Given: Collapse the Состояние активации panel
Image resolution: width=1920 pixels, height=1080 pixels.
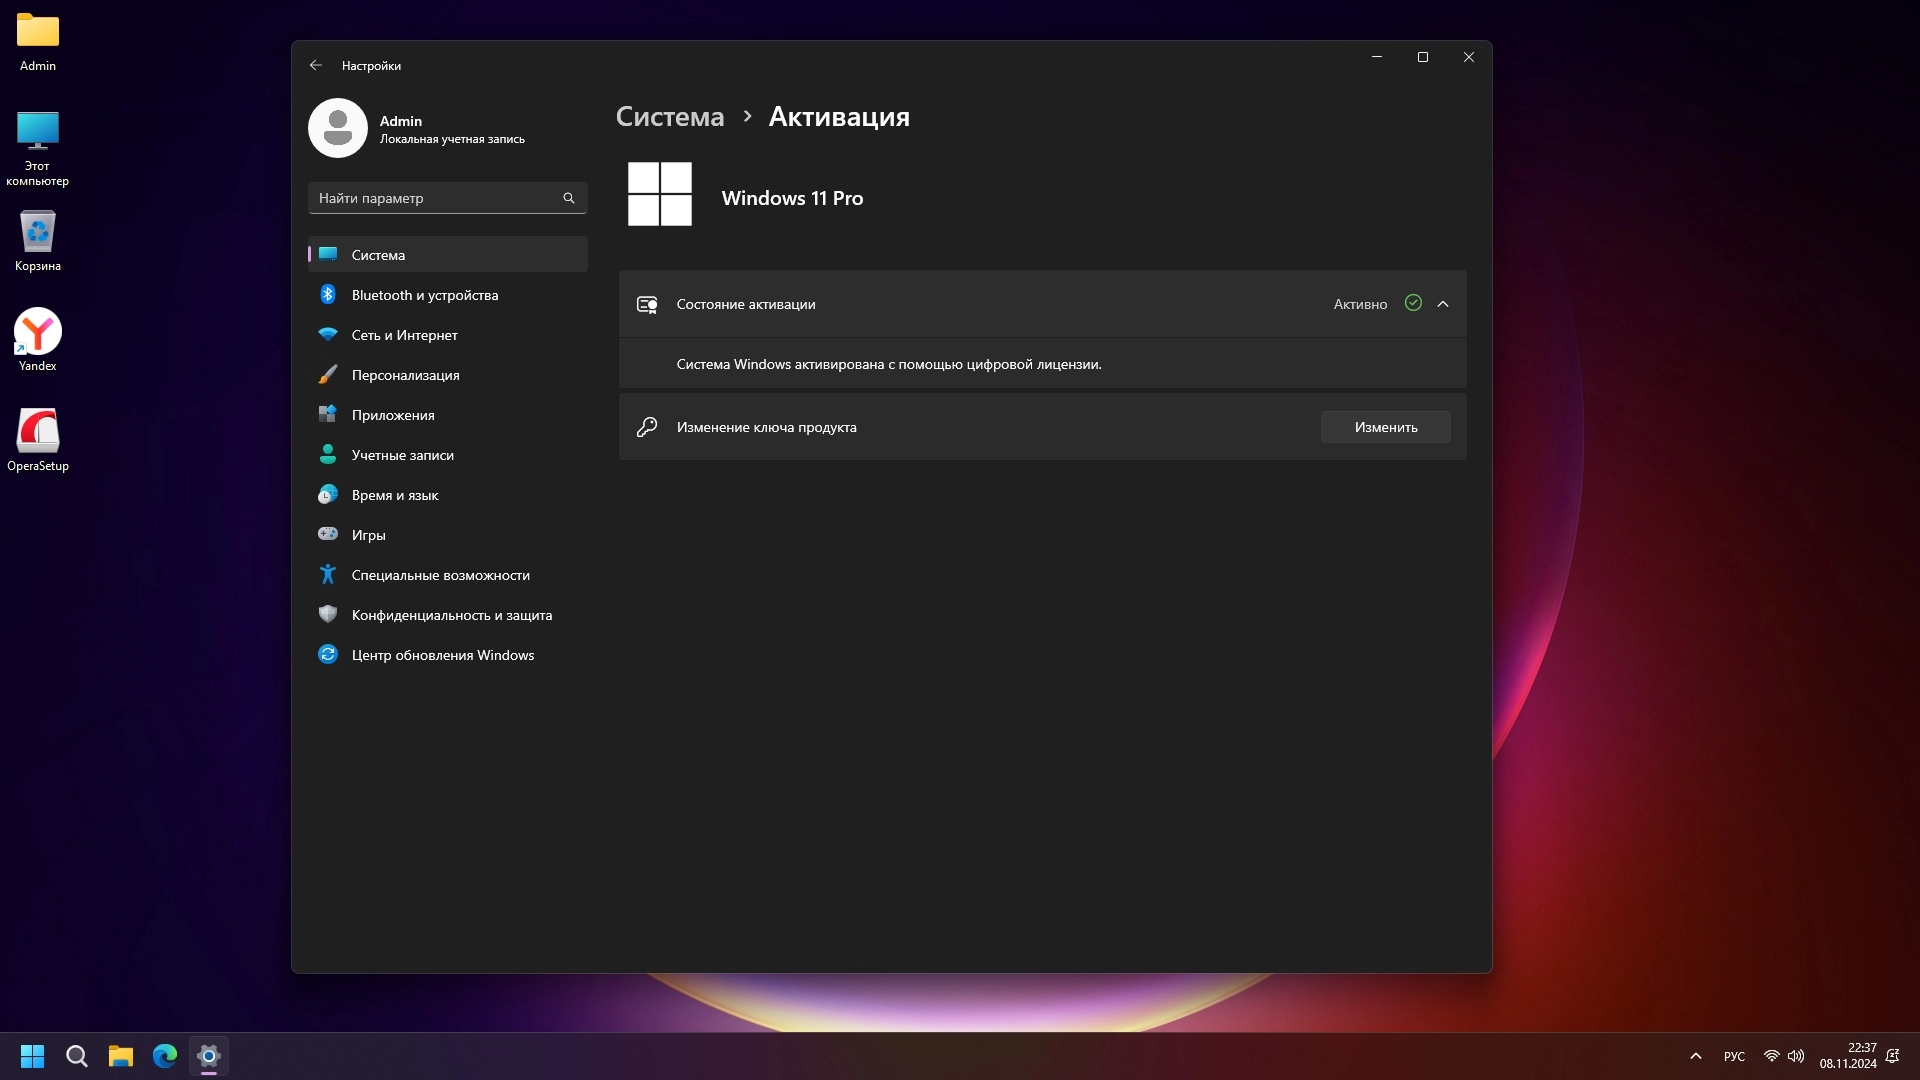Looking at the screenshot, I should (1442, 304).
